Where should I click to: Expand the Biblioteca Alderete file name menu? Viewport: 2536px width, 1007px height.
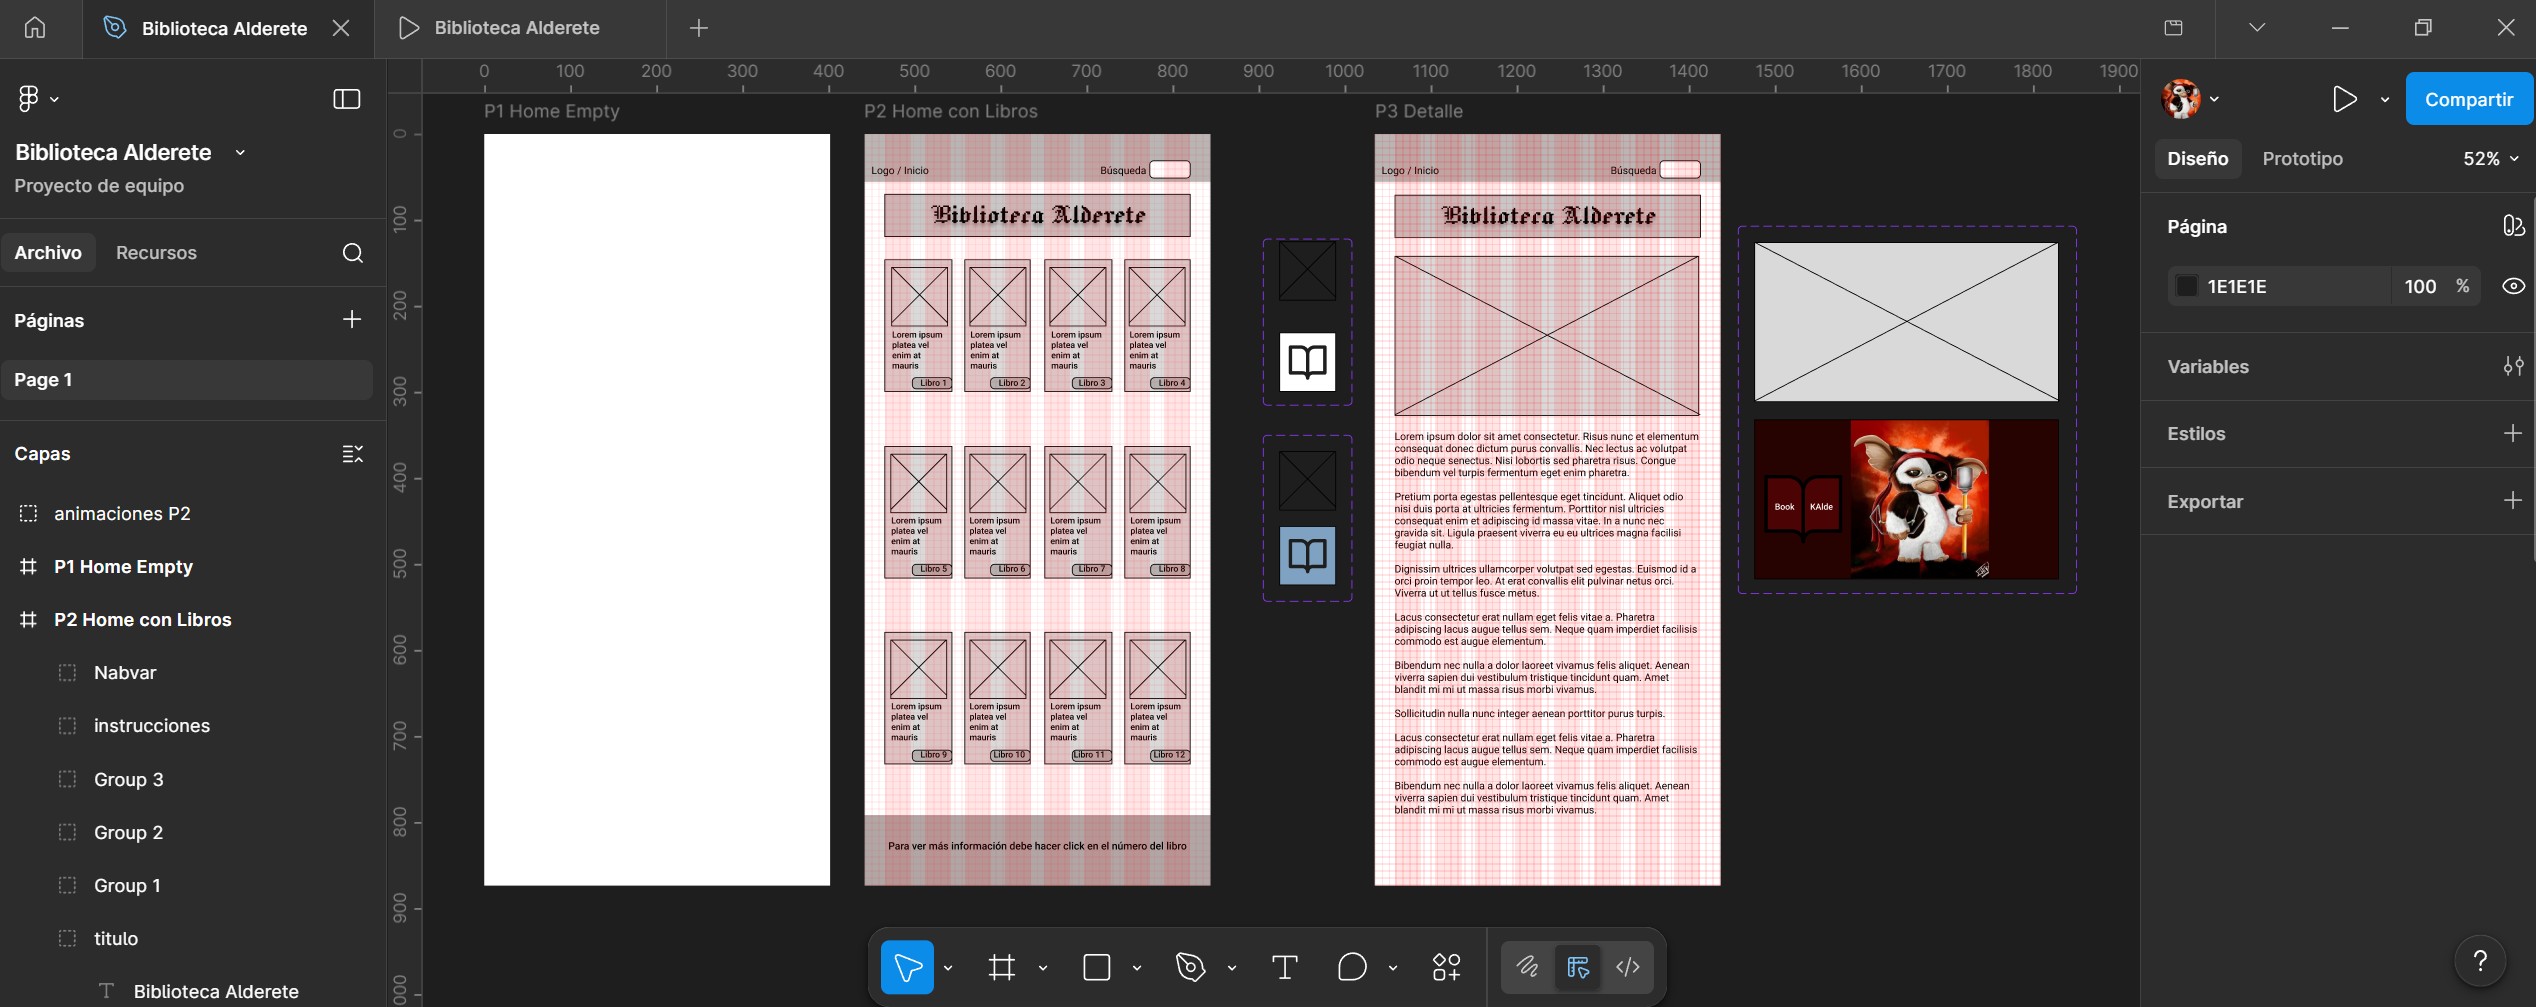tap(240, 153)
